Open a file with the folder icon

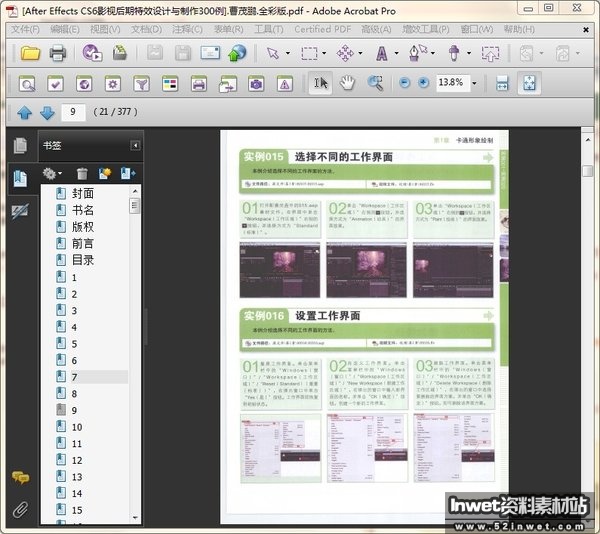pyautogui.click(x=30, y=53)
